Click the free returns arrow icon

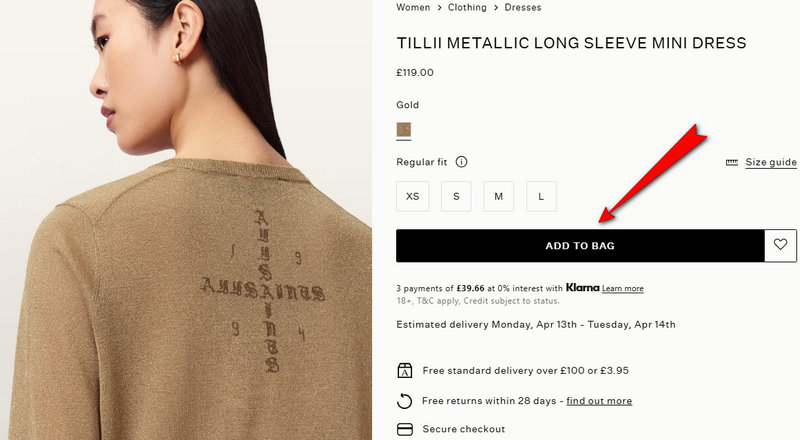click(405, 401)
